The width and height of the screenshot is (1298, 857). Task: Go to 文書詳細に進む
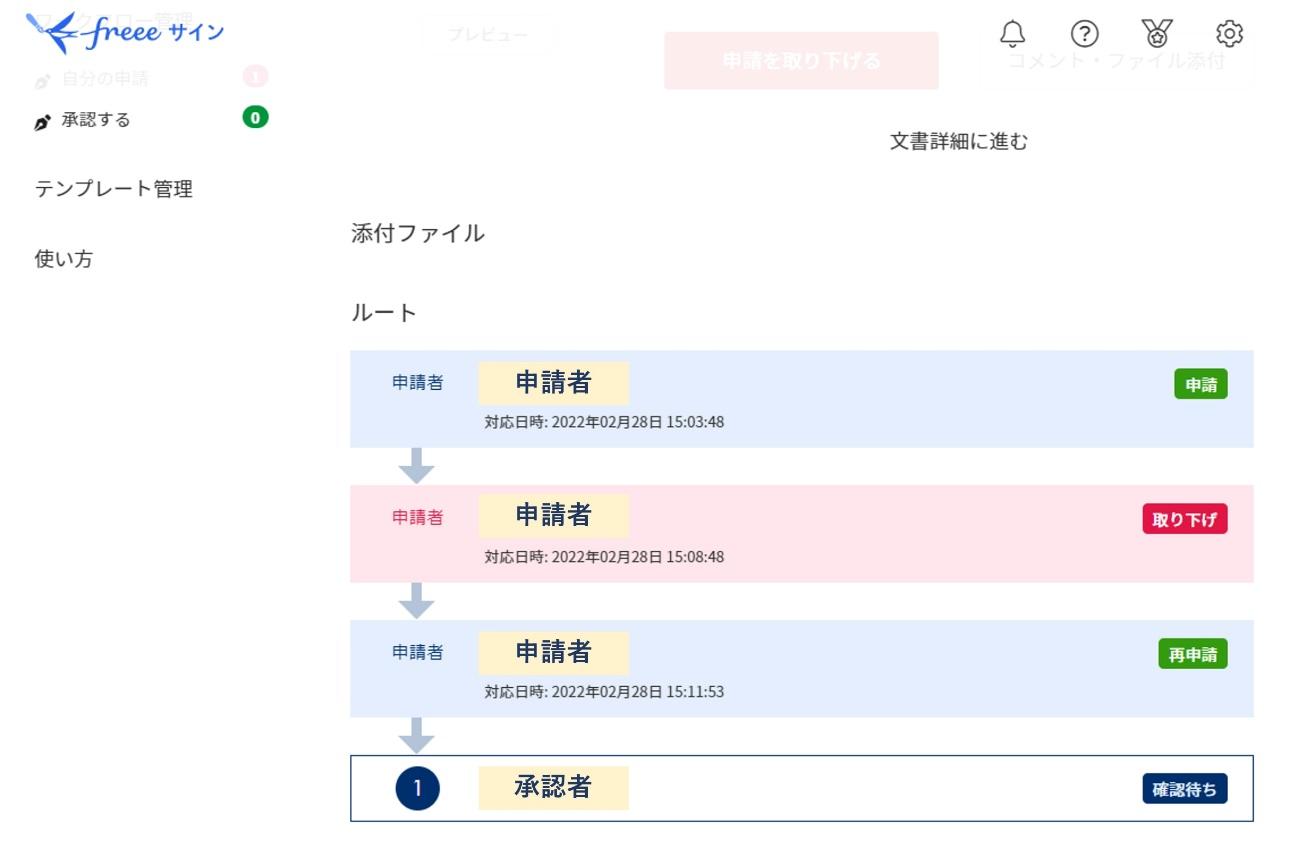(x=959, y=142)
